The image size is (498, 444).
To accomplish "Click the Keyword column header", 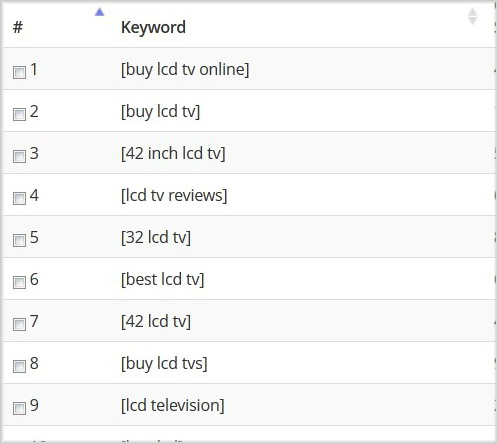I will tap(153, 27).
